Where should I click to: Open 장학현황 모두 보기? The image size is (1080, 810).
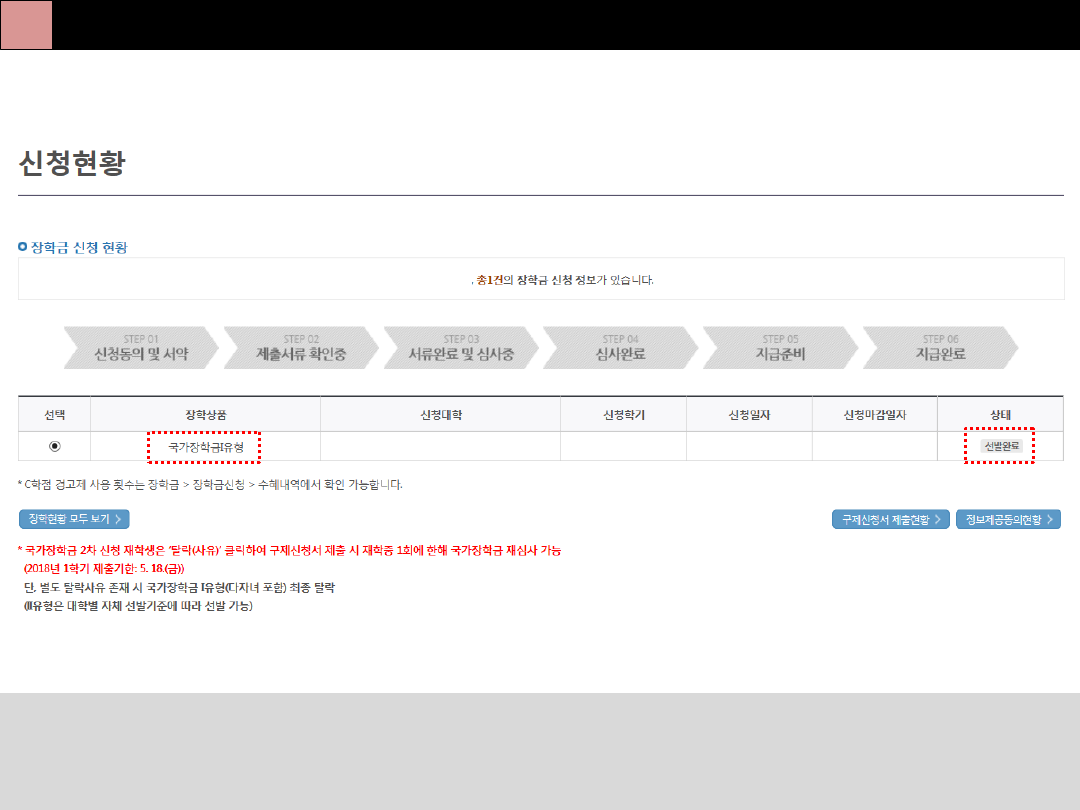click(x=74, y=519)
